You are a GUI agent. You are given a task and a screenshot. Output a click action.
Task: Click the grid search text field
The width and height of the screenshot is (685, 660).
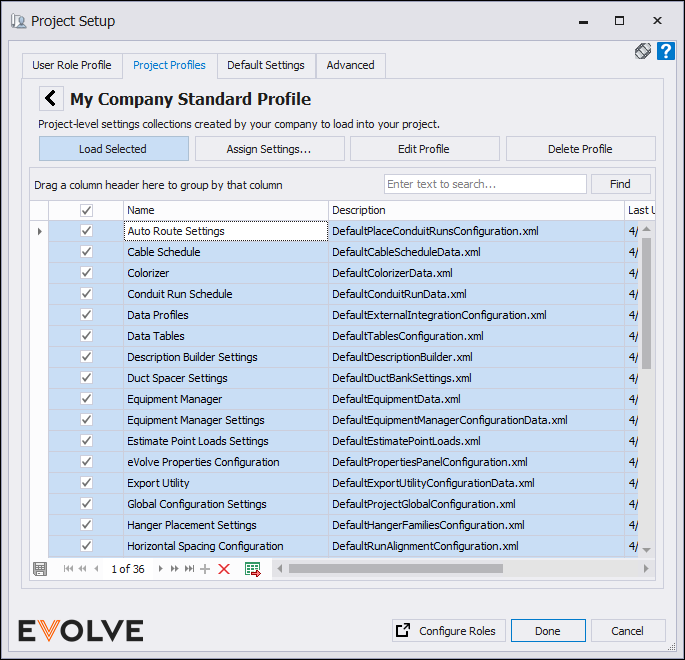pyautogui.click(x=485, y=184)
